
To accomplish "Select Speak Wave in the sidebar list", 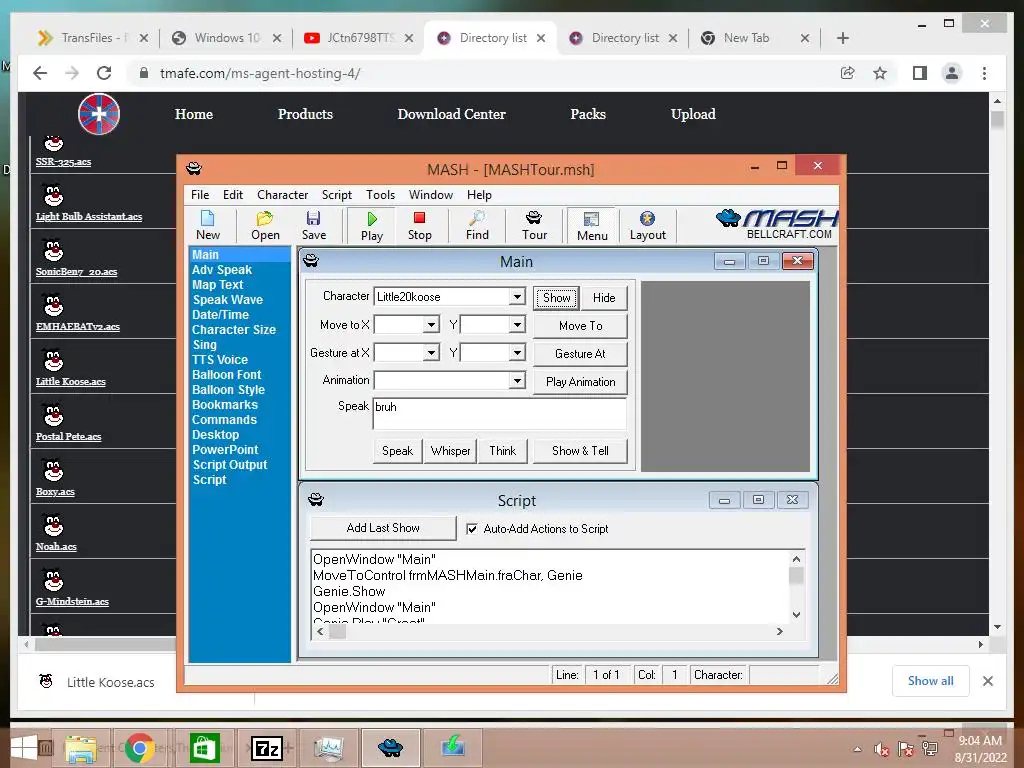I will click(228, 300).
